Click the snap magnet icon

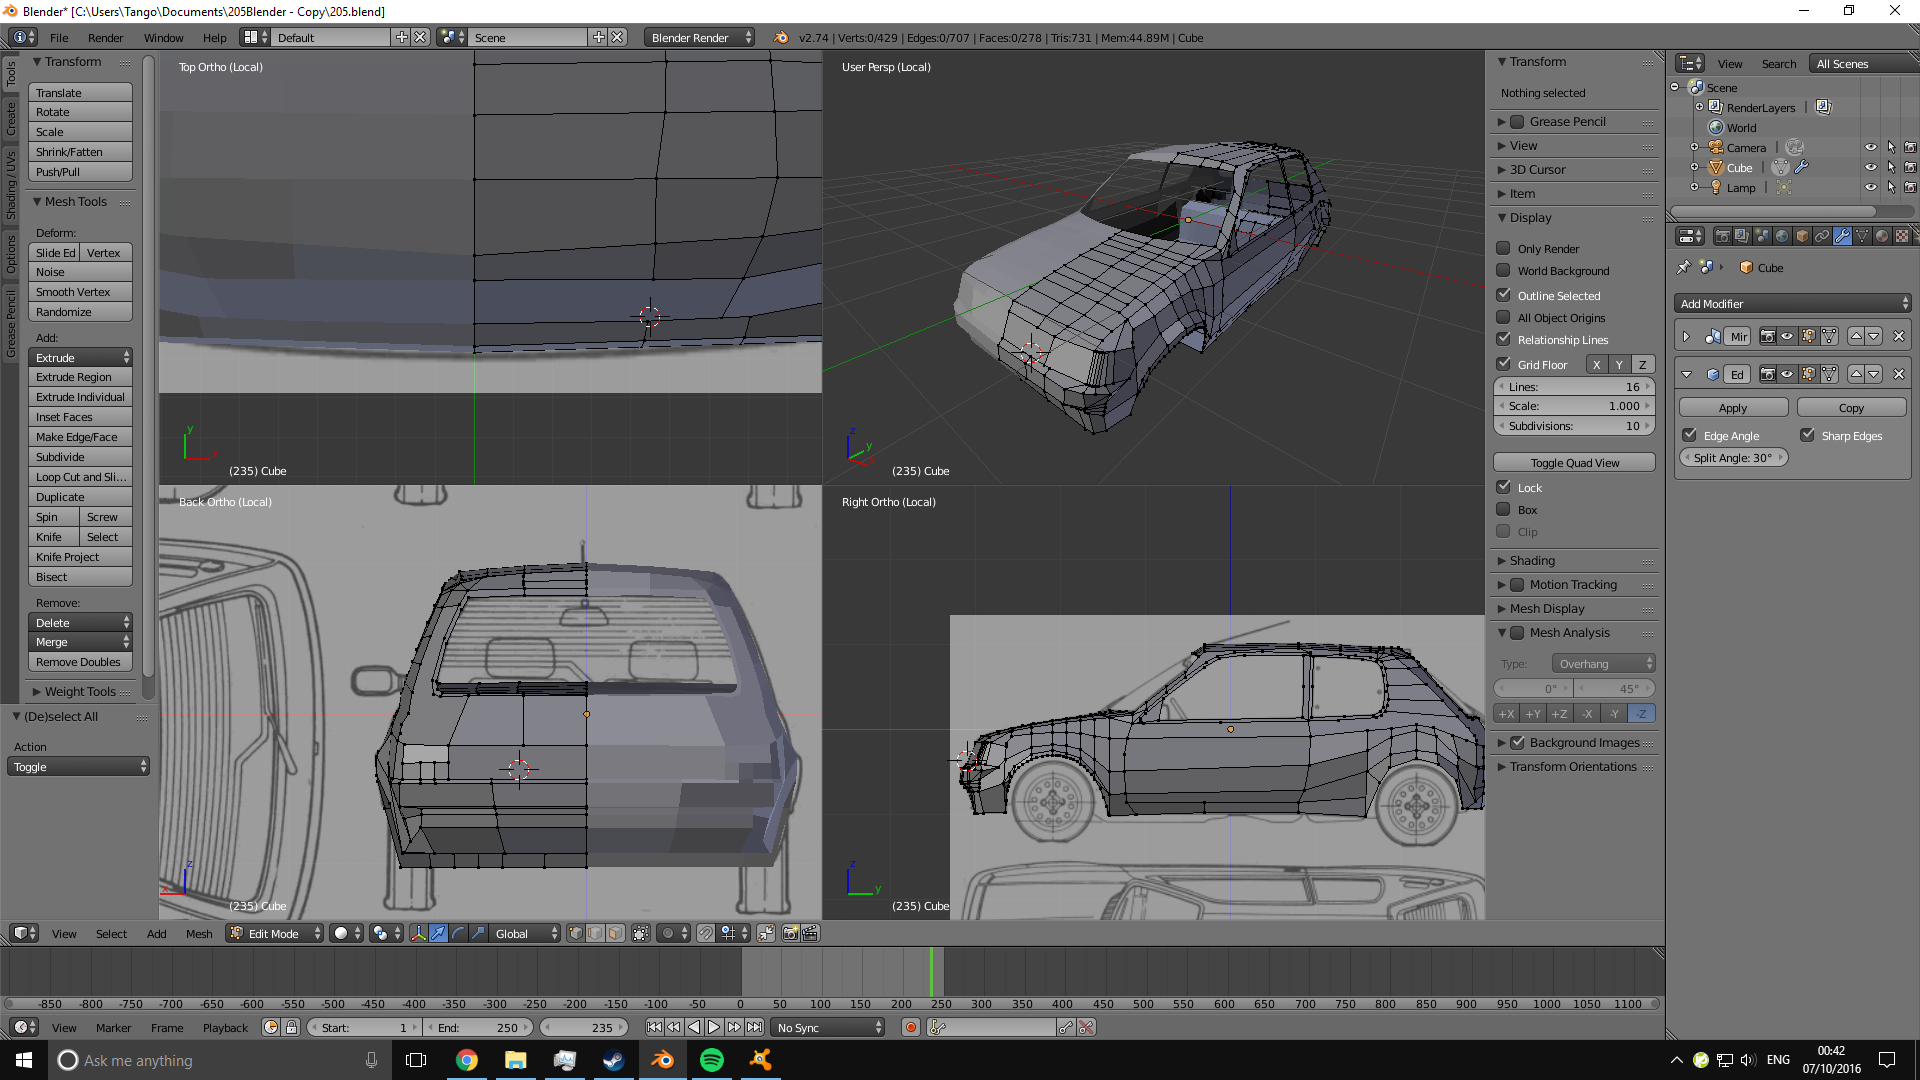pyautogui.click(x=706, y=933)
